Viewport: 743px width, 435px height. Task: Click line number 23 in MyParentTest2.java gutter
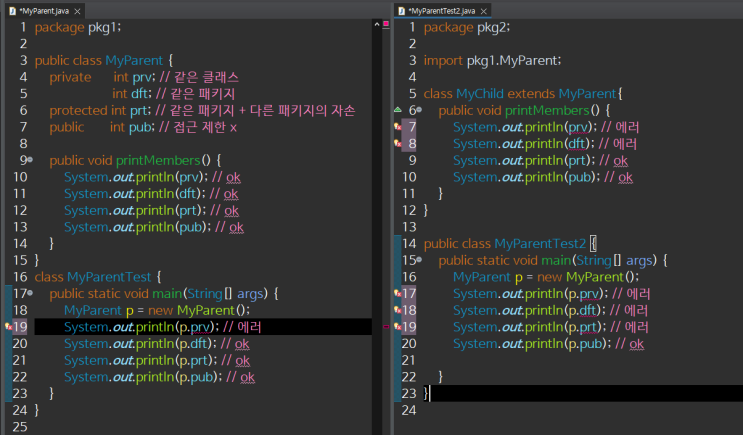(x=408, y=393)
